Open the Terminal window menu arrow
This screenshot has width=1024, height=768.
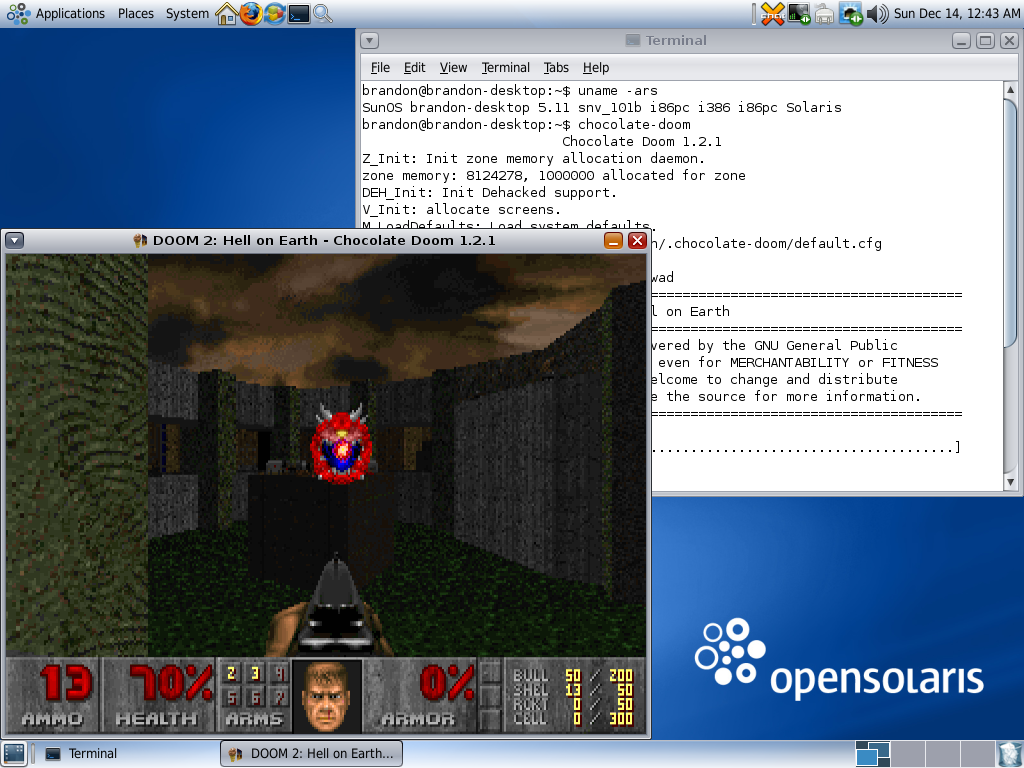point(369,41)
